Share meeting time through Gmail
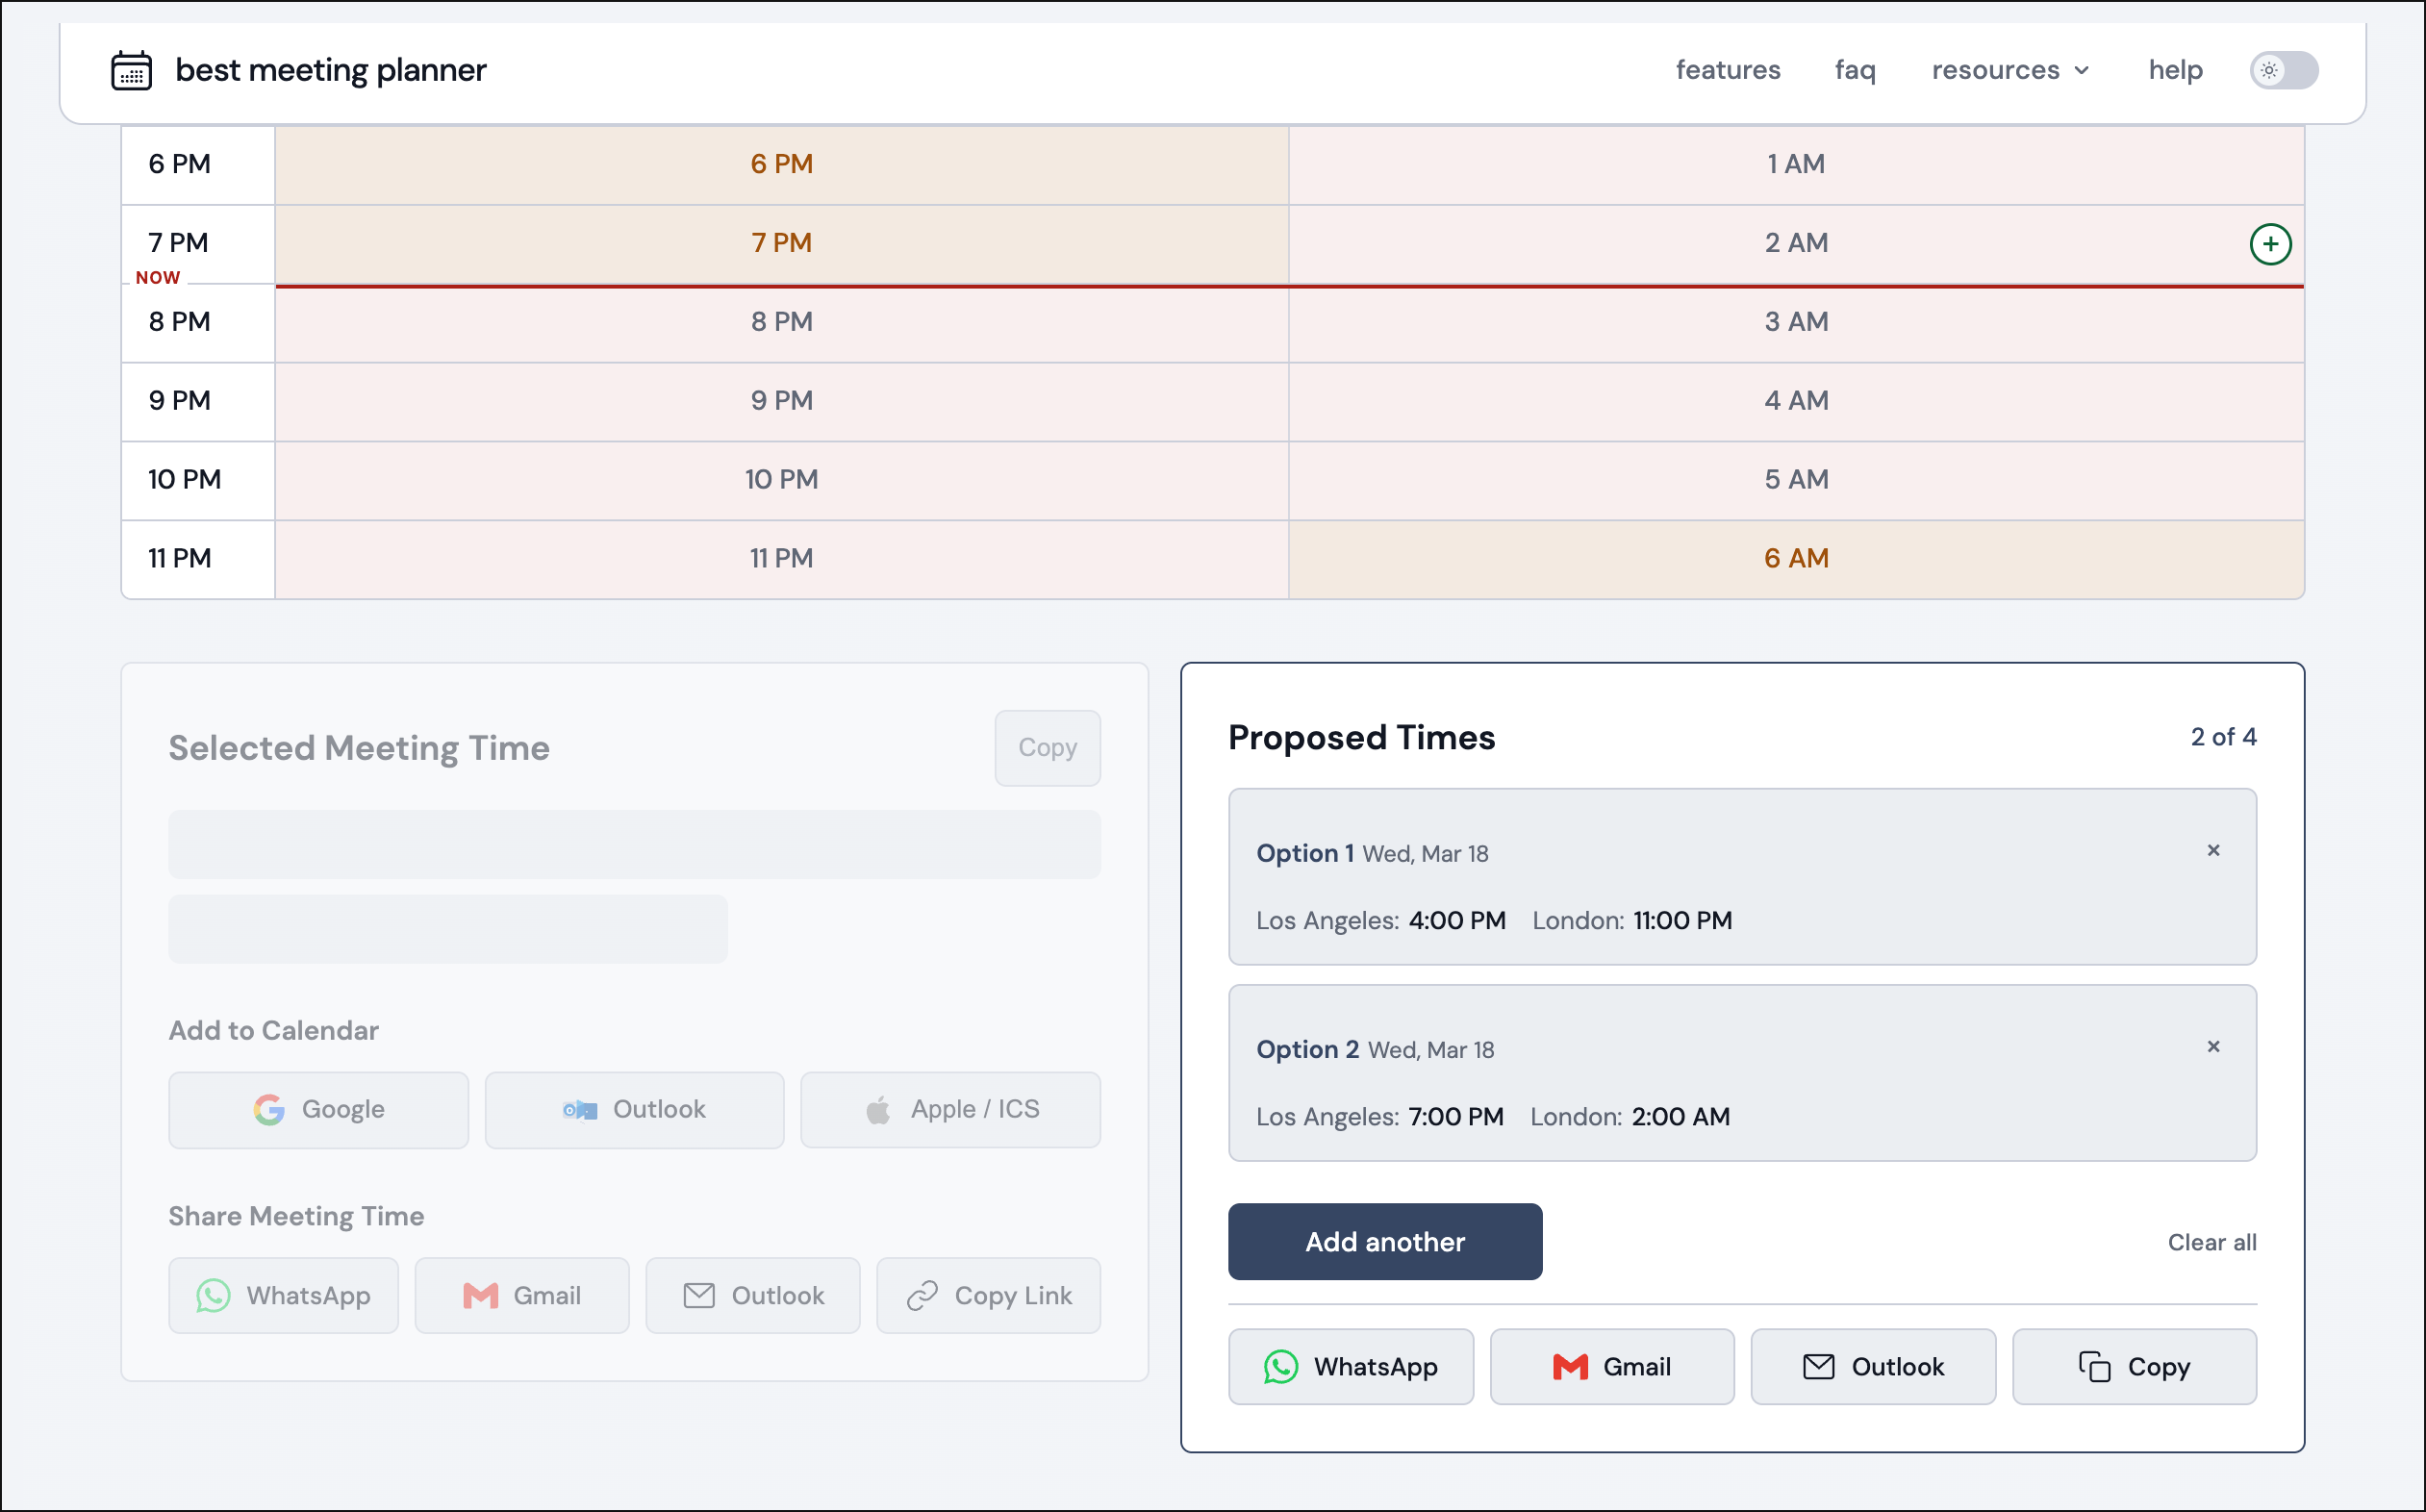Viewport: 2426px width, 1512px height. tap(522, 1295)
